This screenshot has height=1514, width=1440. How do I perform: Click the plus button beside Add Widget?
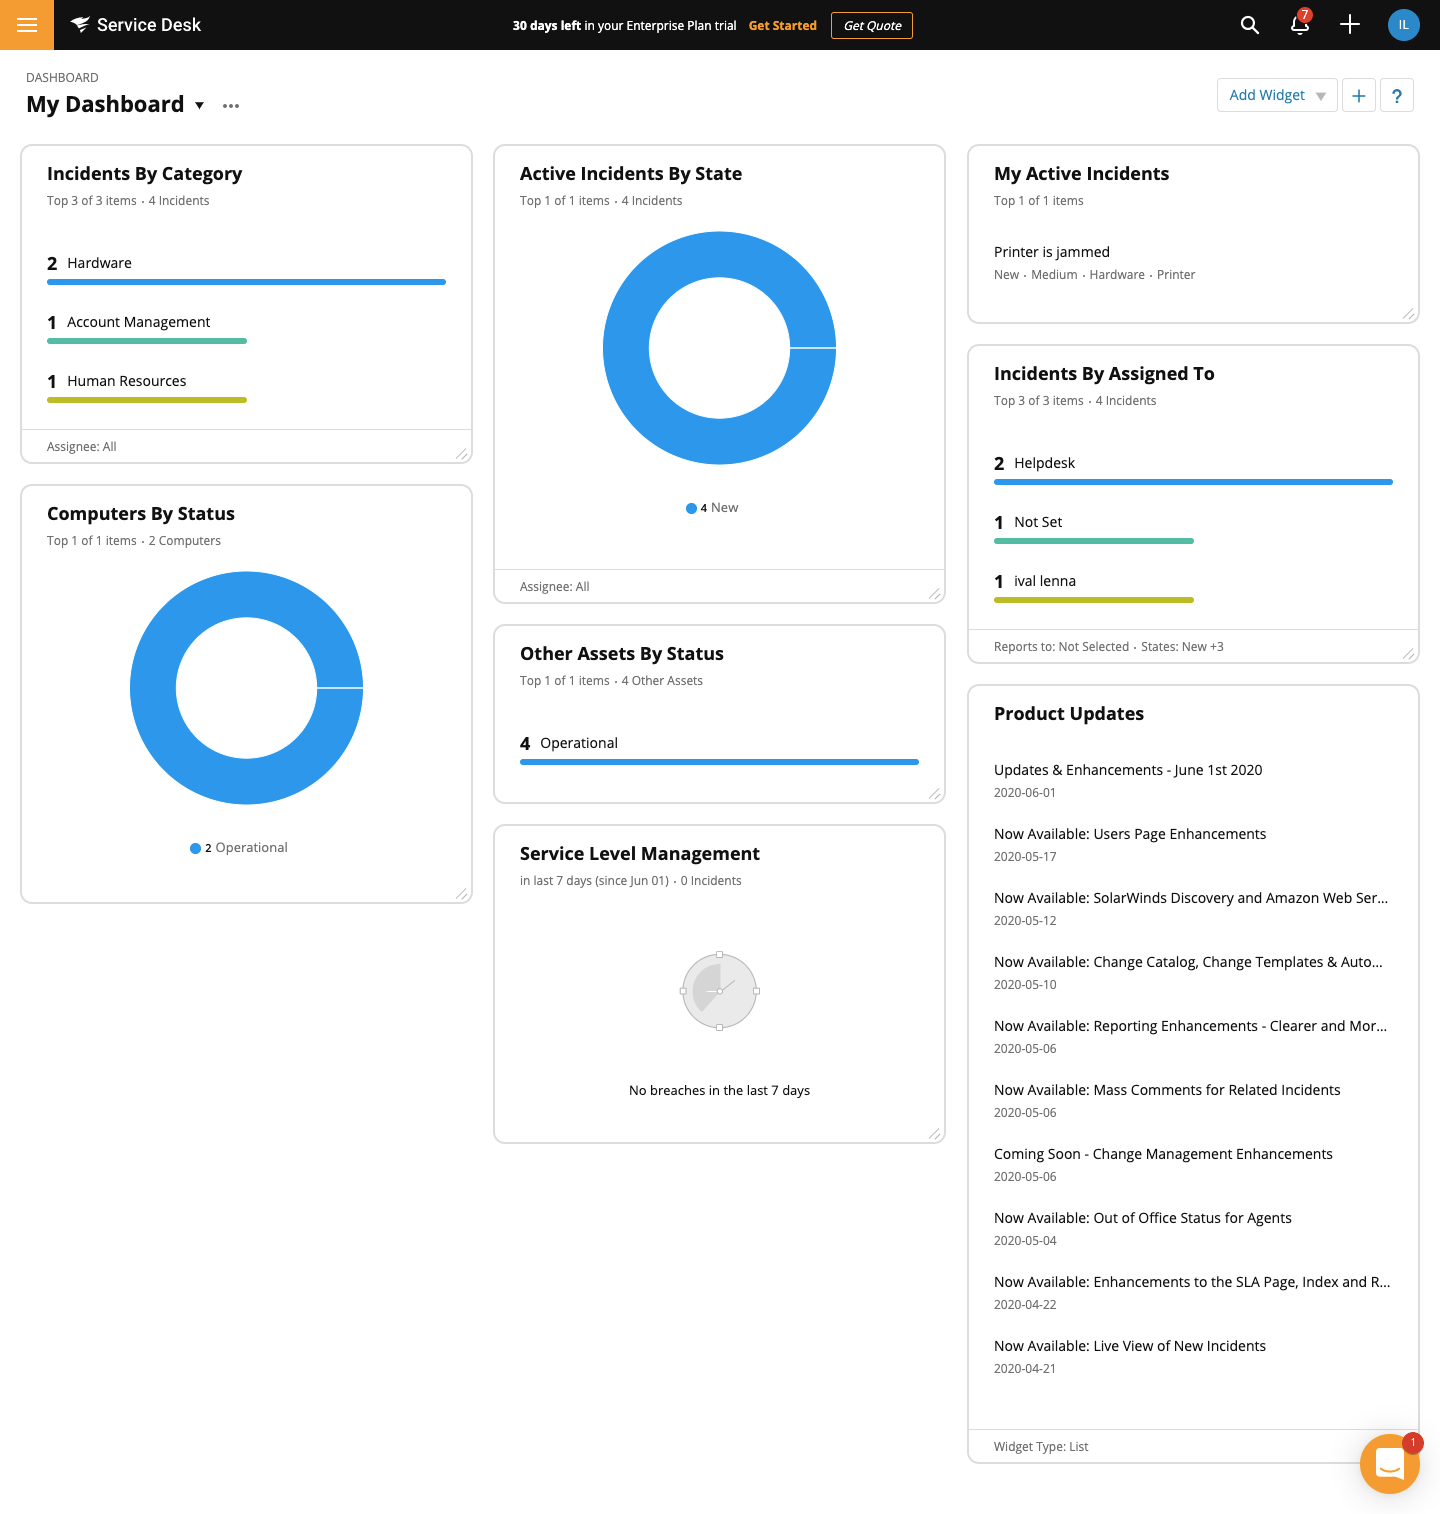pos(1359,95)
